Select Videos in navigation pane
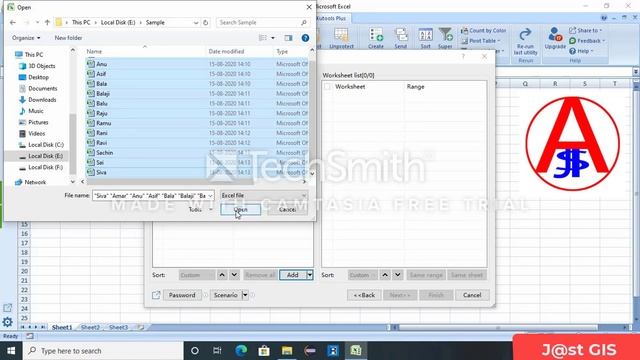 [x=36, y=133]
